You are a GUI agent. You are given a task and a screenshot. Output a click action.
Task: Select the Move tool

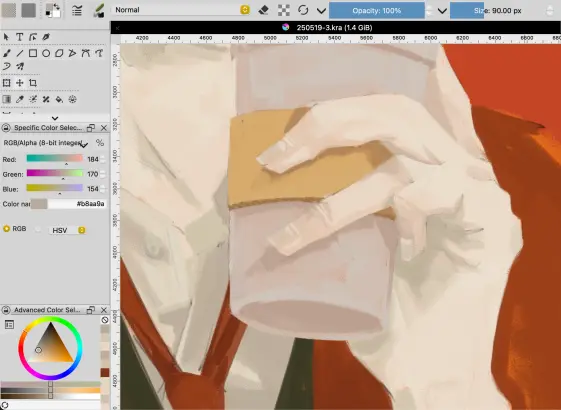(x=20, y=83)
